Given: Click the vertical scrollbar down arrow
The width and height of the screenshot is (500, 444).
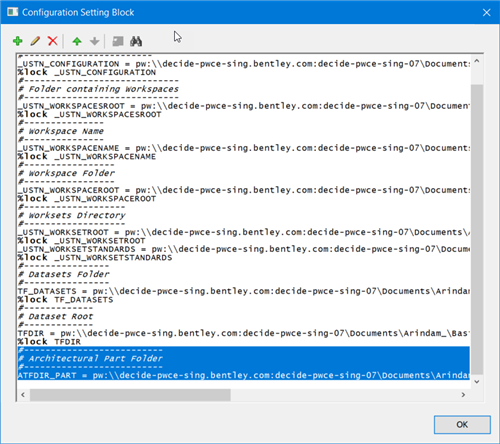Looking at the screenshot, I should click(x=477, y=382).
